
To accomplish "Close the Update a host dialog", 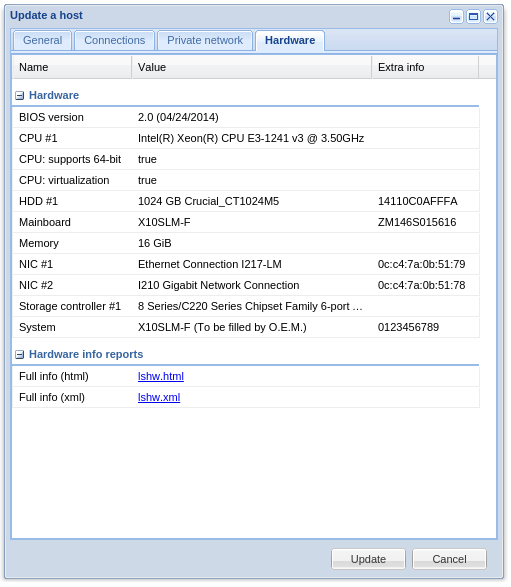I will (x=490, y=17).
